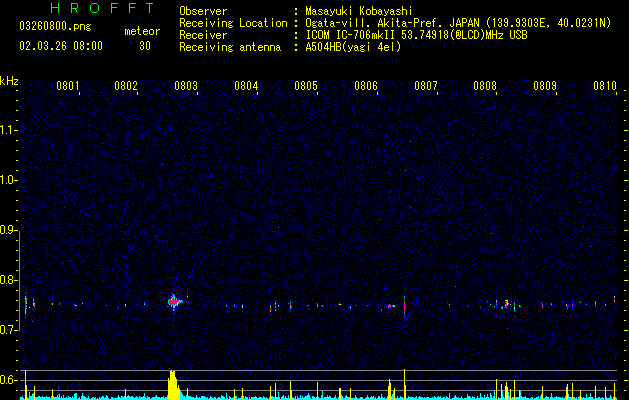Click the 0.8 kHz axis value
The image size is (629, 400).
coord(8,280)
